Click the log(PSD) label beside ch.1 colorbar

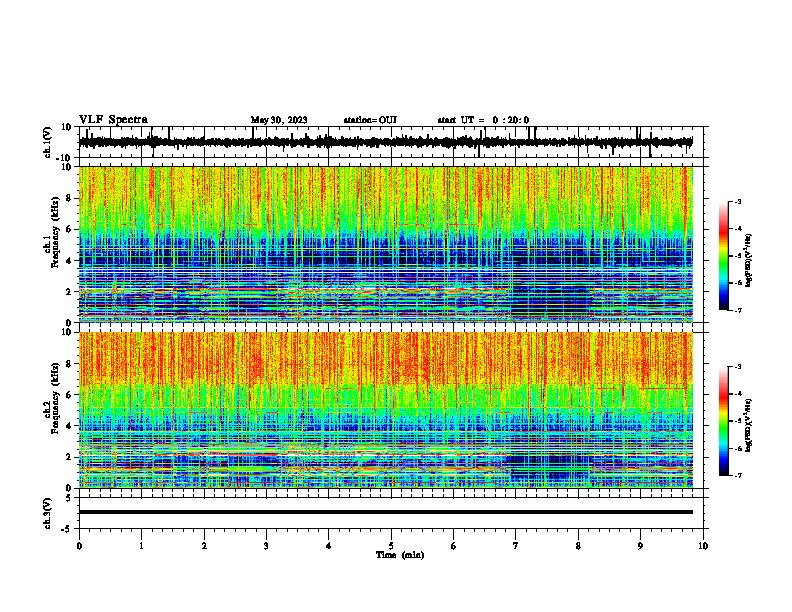pyautogui.click(x=749, y=261)
